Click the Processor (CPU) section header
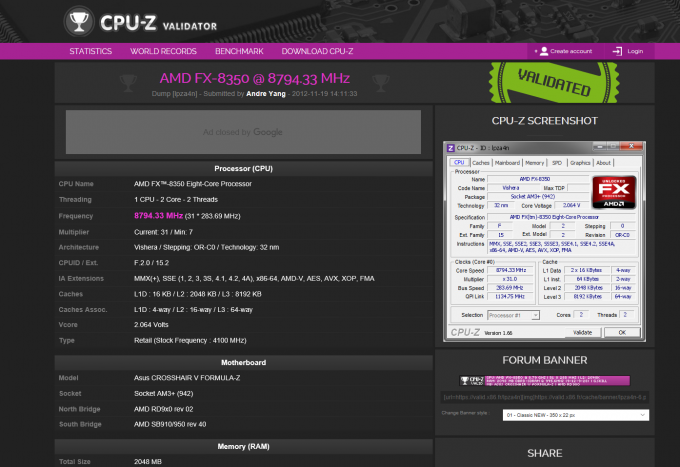This screenshot has height=467, width=680. 243,169
